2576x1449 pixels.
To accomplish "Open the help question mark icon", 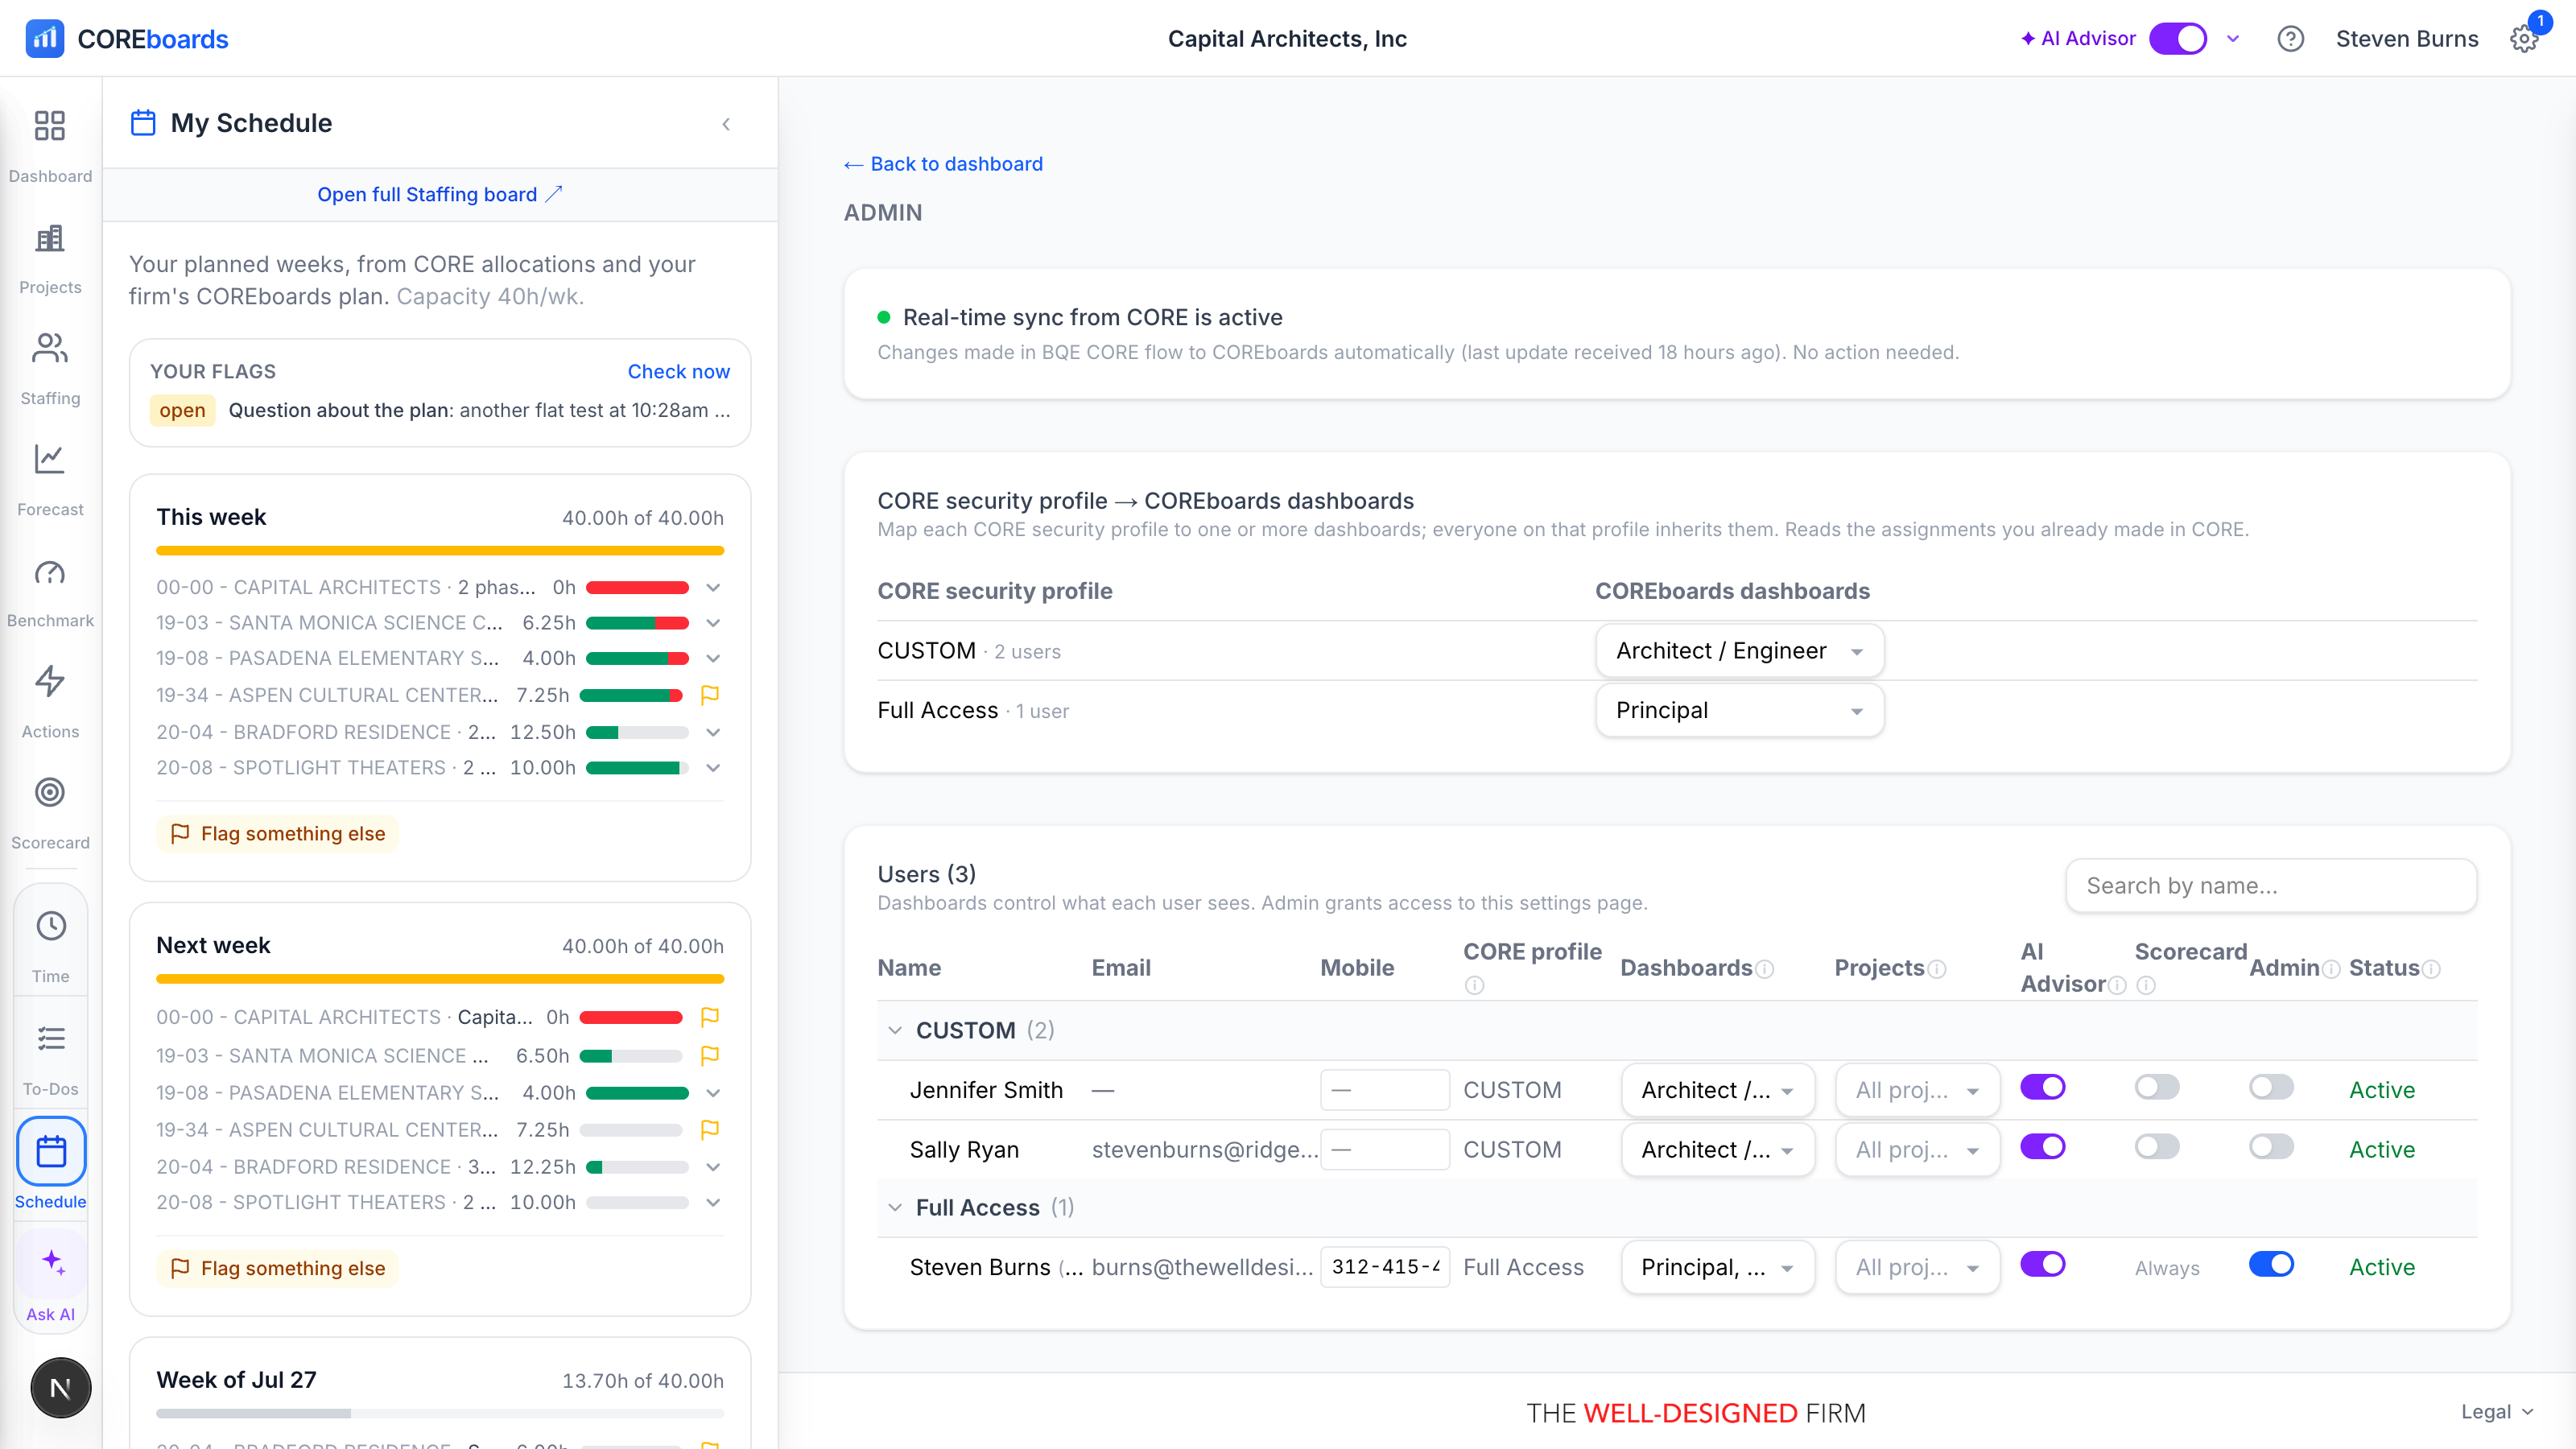I will (x=2290, y=38).
